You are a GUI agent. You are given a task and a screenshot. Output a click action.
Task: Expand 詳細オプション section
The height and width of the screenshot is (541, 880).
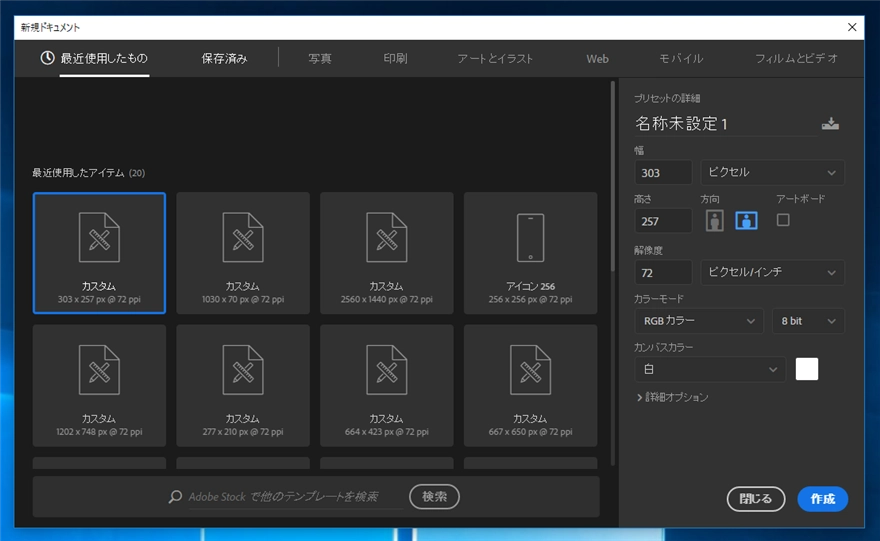tap(672, 397)
